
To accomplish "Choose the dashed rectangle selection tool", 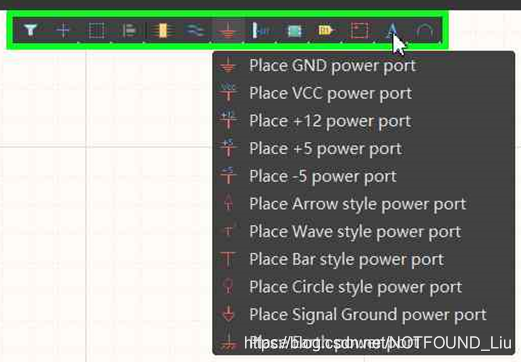I will pos(96,30).
